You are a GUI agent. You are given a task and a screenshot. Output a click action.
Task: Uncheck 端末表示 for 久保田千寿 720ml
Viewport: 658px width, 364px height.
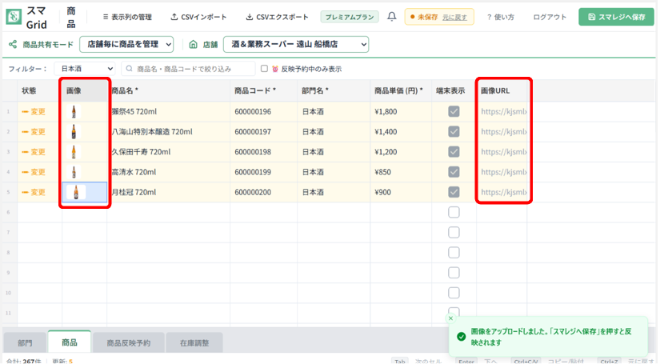[454, 152]
